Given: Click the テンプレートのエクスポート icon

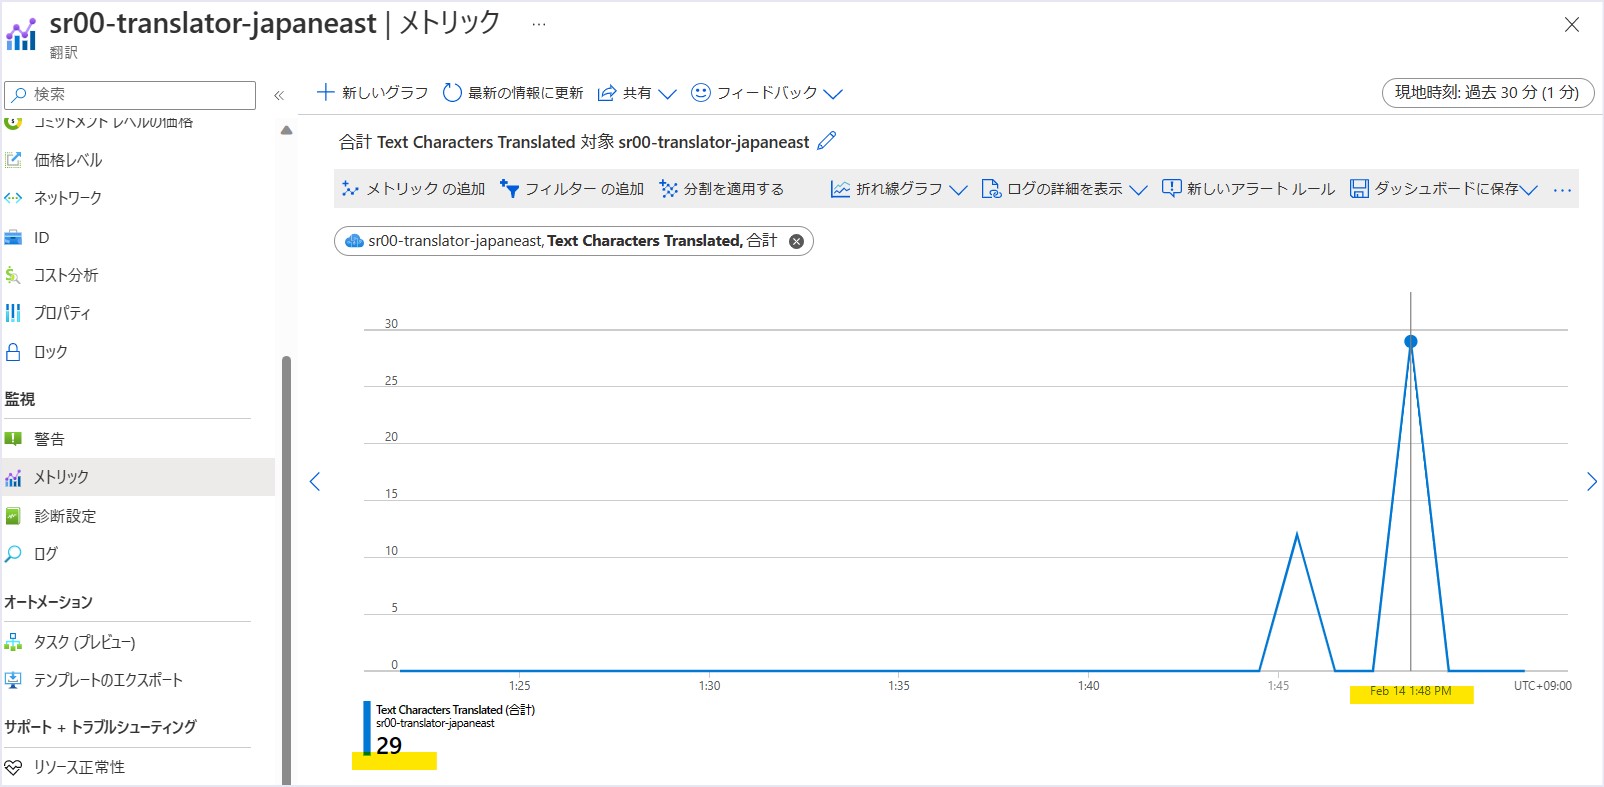Looking at the screenshot, I should pyautogui.click(x=13, y=680).
